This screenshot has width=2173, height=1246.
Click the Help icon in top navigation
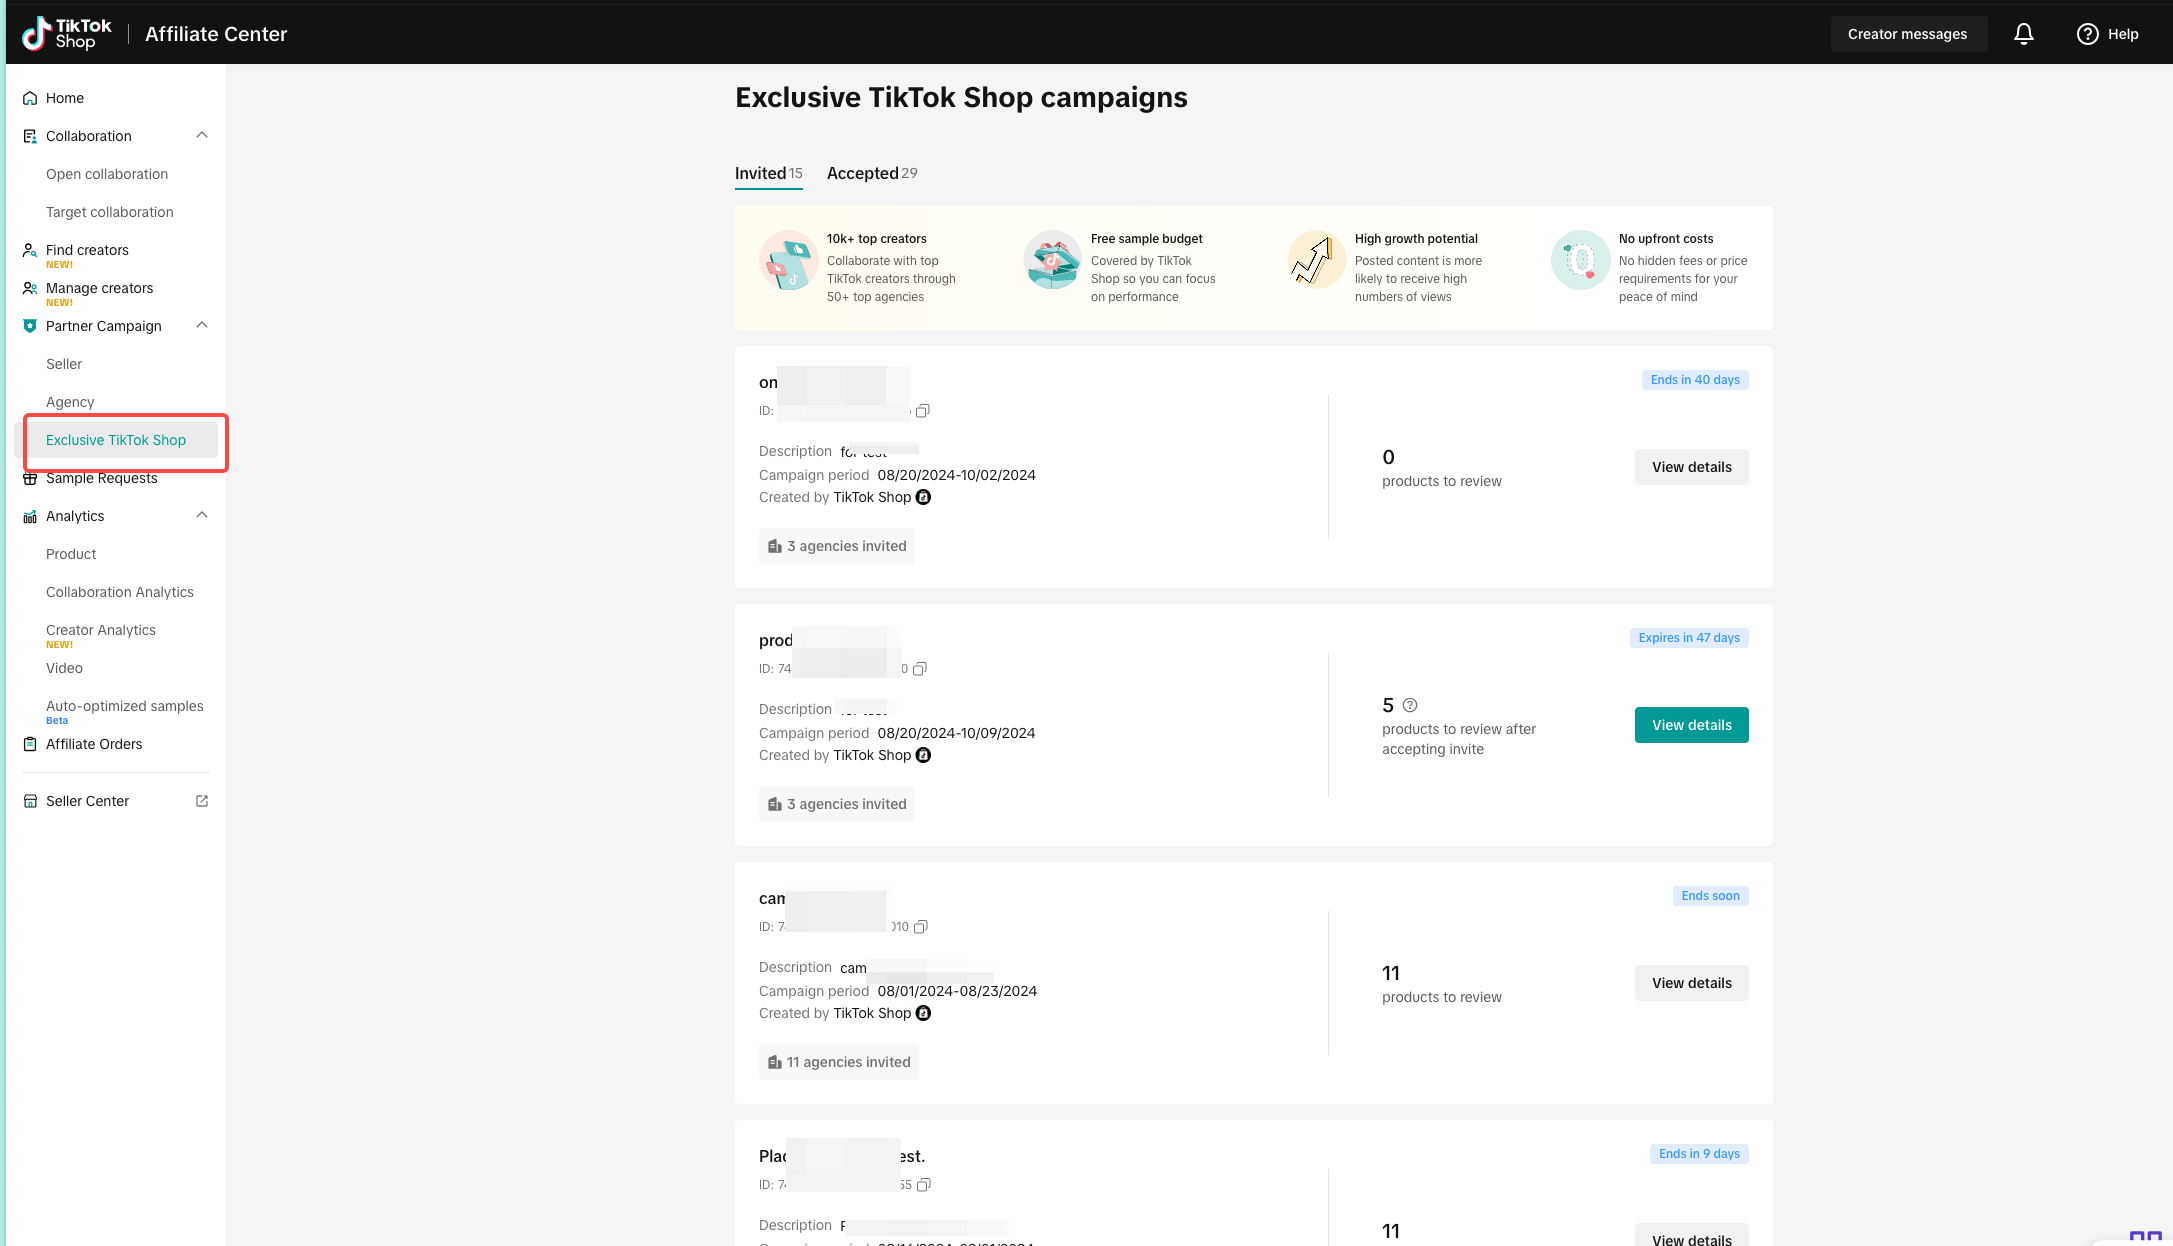[x=2085, y=33]
